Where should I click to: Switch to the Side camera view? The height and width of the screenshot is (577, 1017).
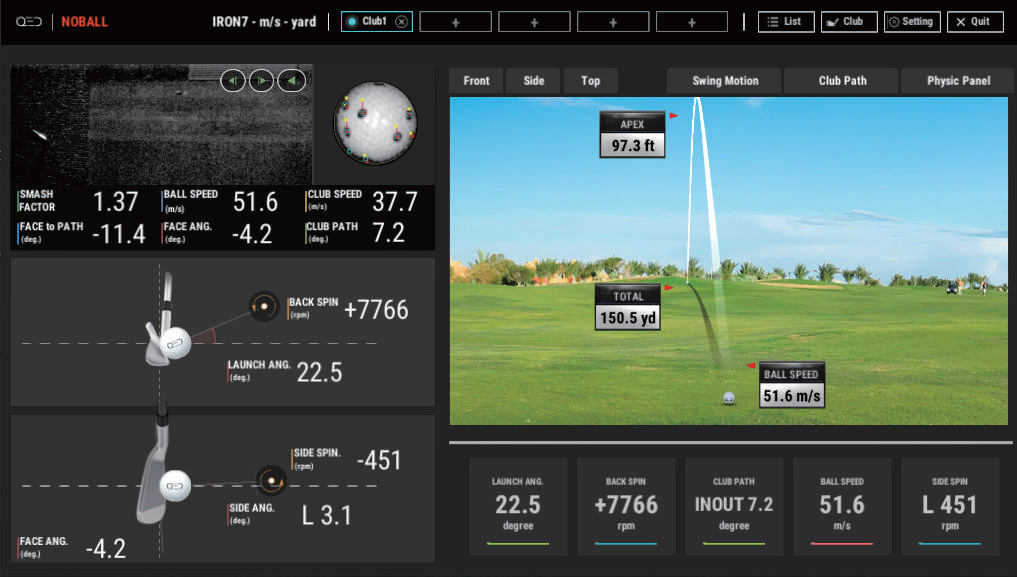click(x=534, y=81)
